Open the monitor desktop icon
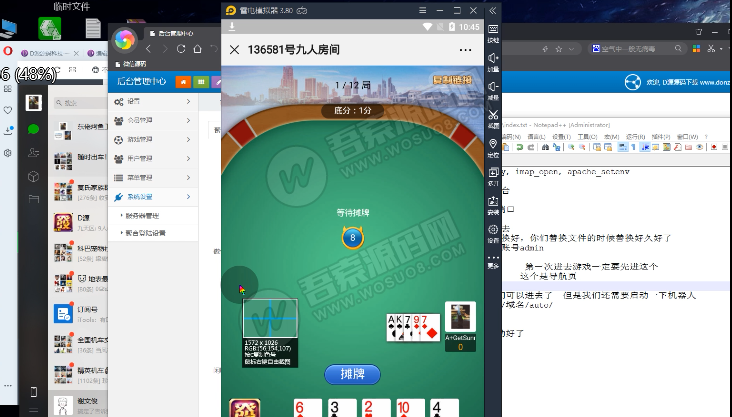 (8, 28)
